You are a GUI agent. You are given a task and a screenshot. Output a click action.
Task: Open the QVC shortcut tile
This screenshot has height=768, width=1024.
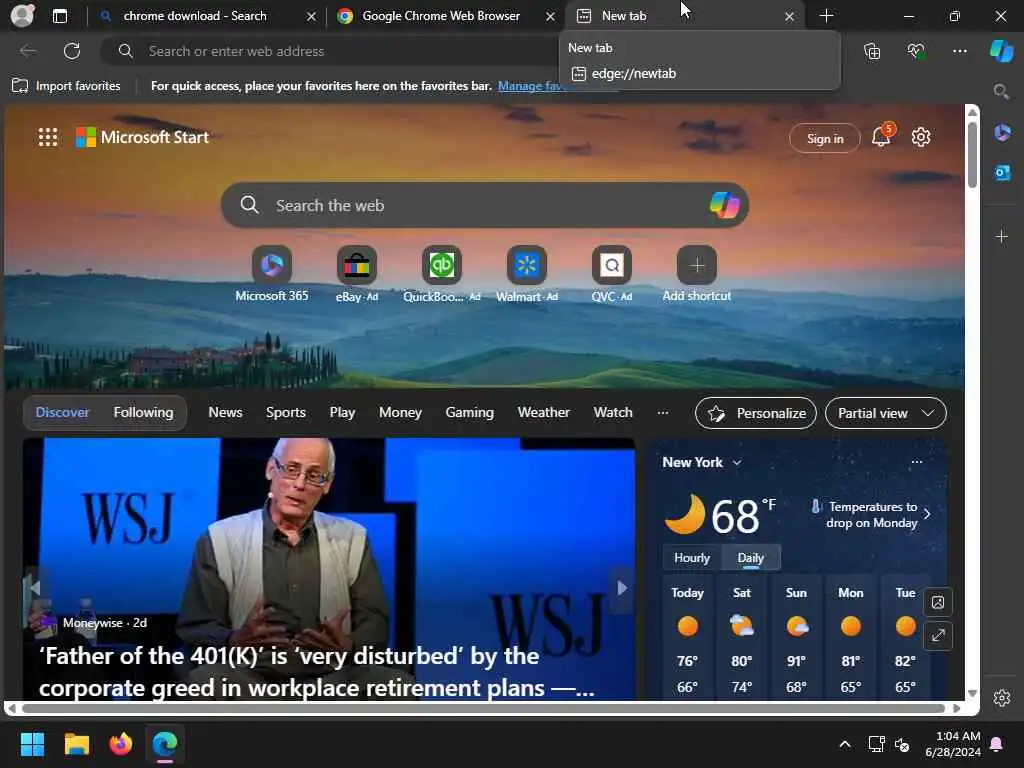click(612, 274)
